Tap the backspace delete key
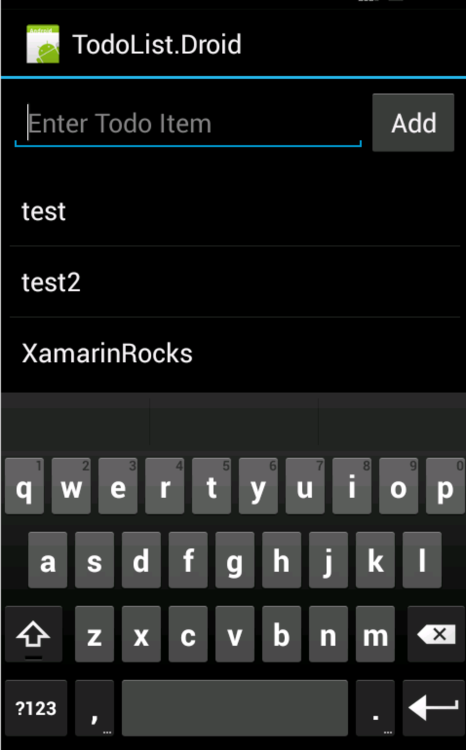The height and width of the screenshot is (750, 466). pyautogui.click(x=436, y=634)
